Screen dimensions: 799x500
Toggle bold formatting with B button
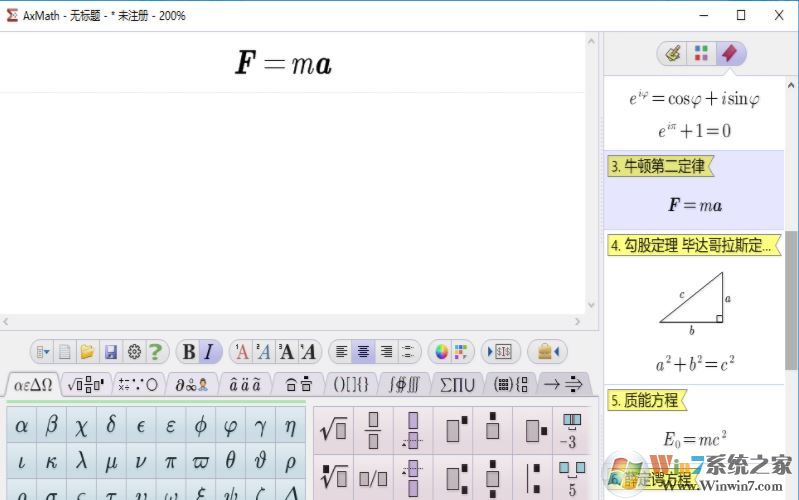(x=189, y=352)
